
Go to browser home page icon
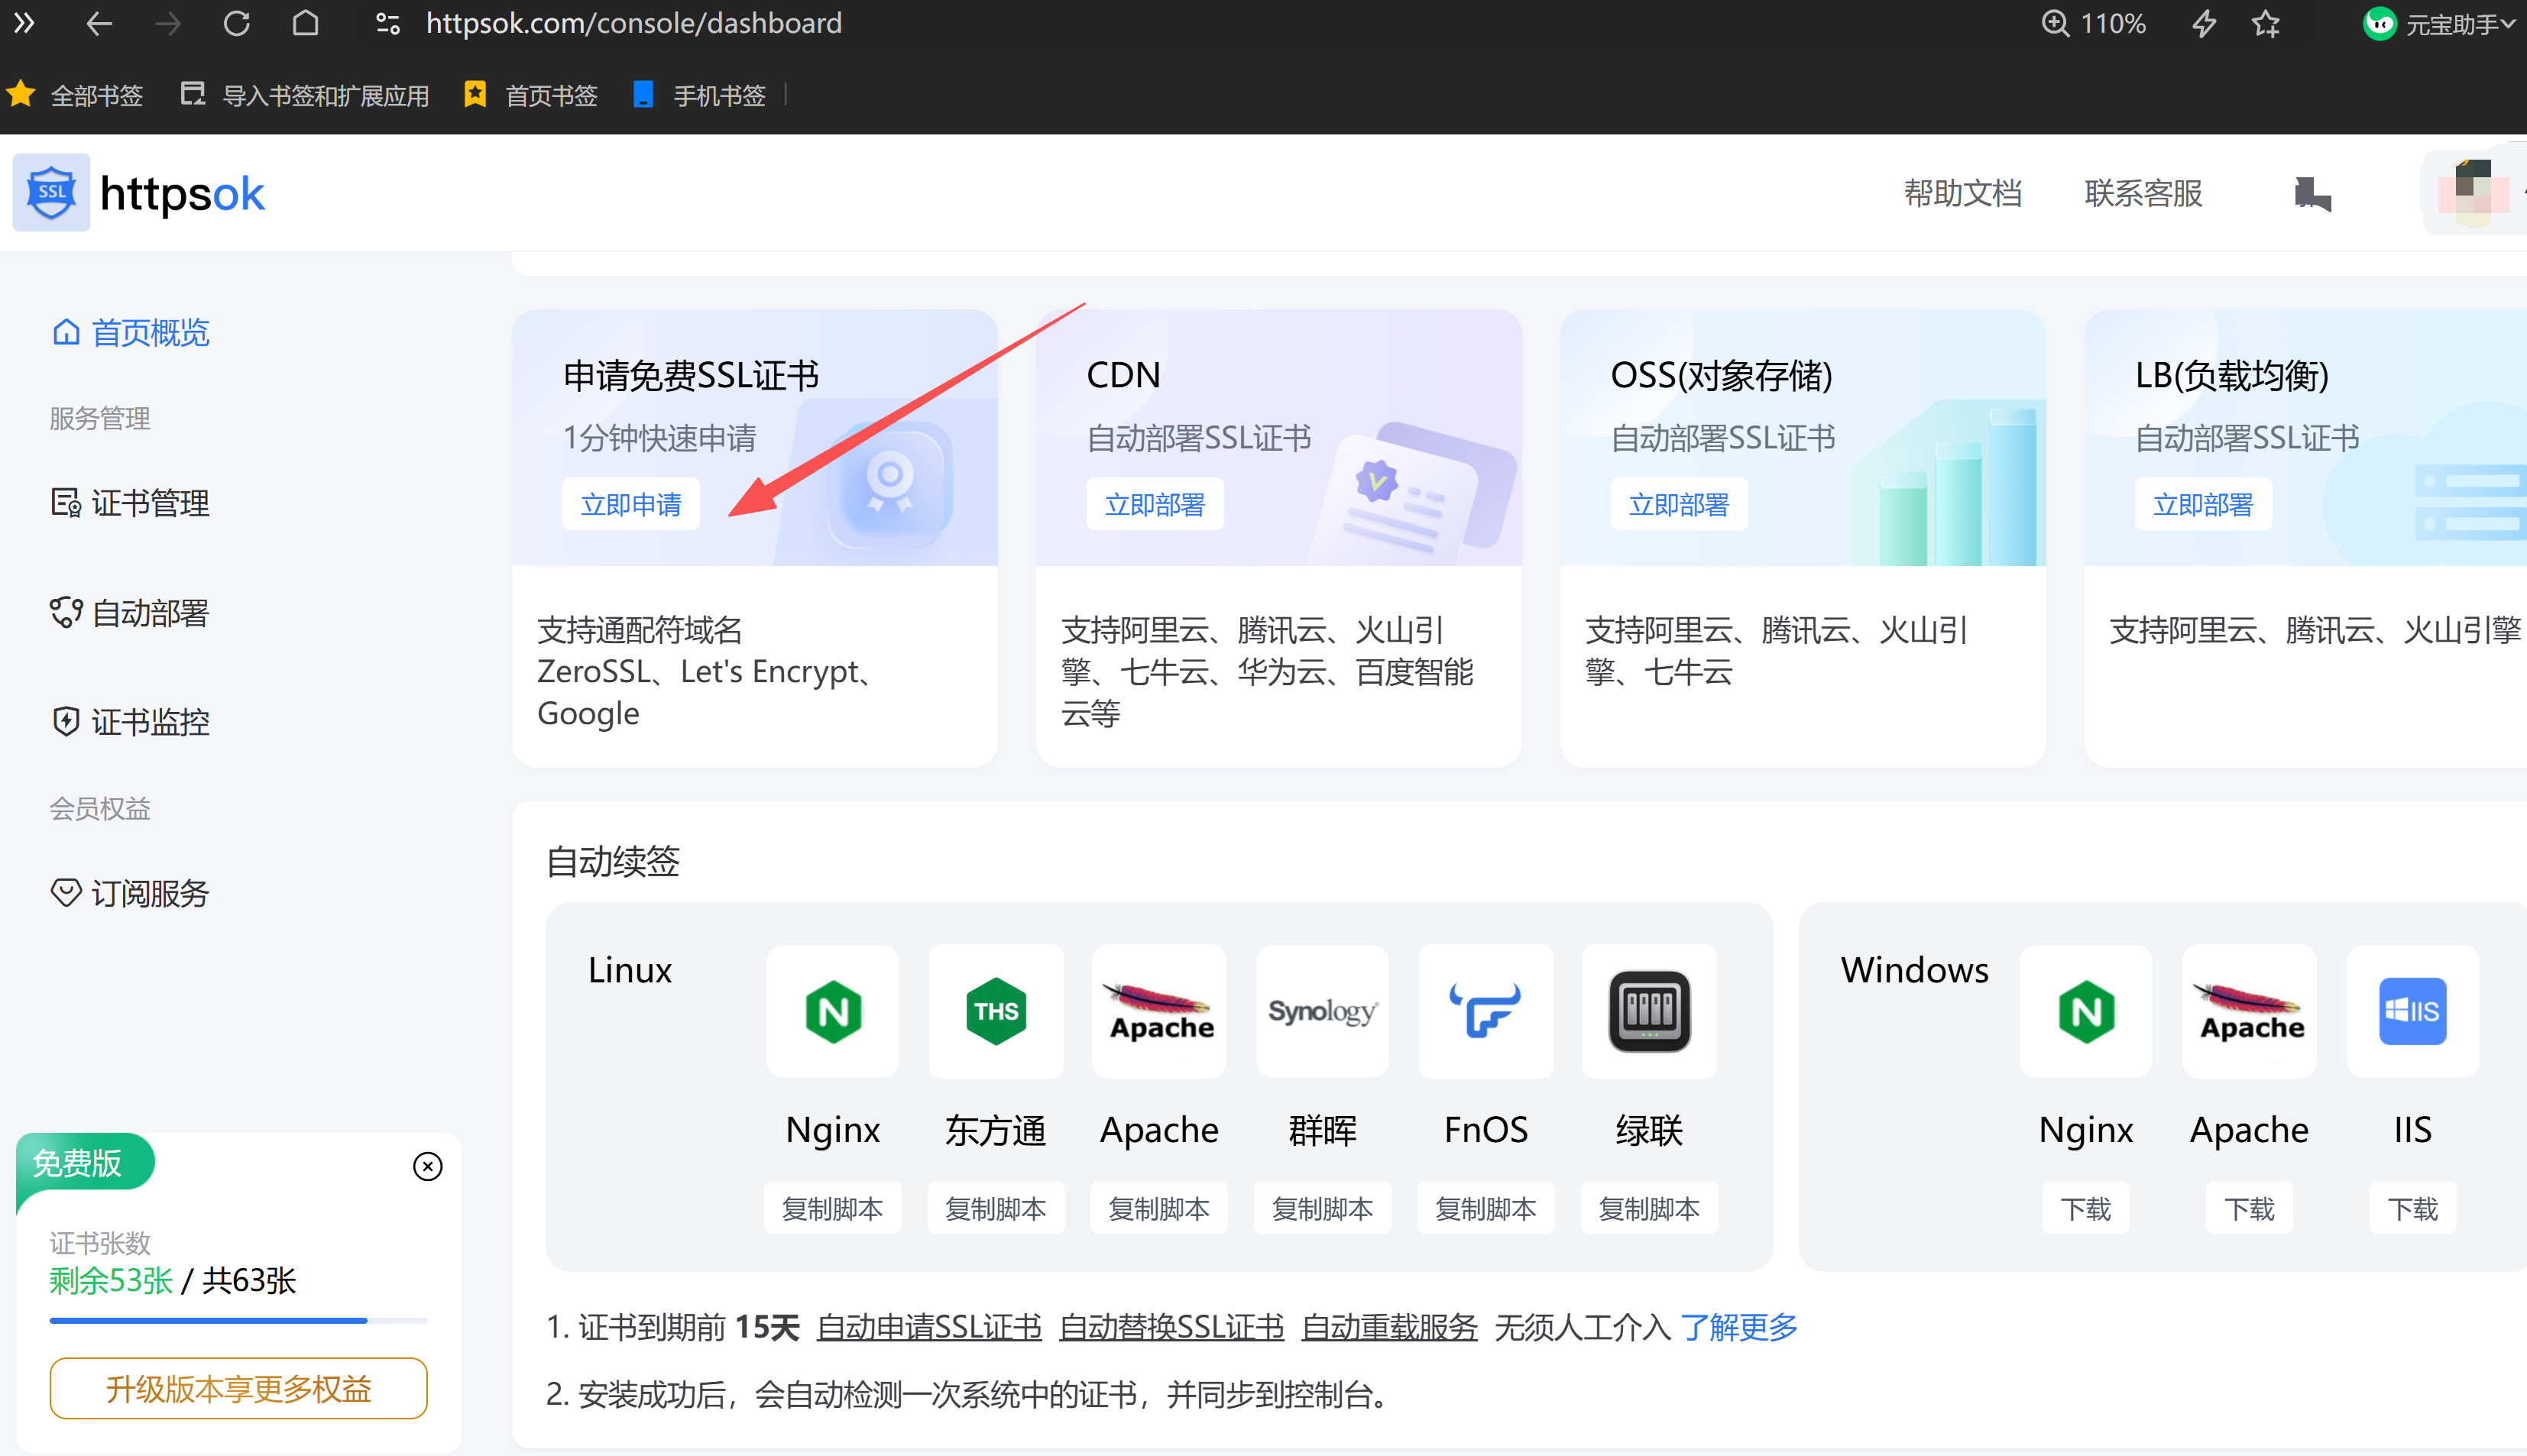point(305,23)
